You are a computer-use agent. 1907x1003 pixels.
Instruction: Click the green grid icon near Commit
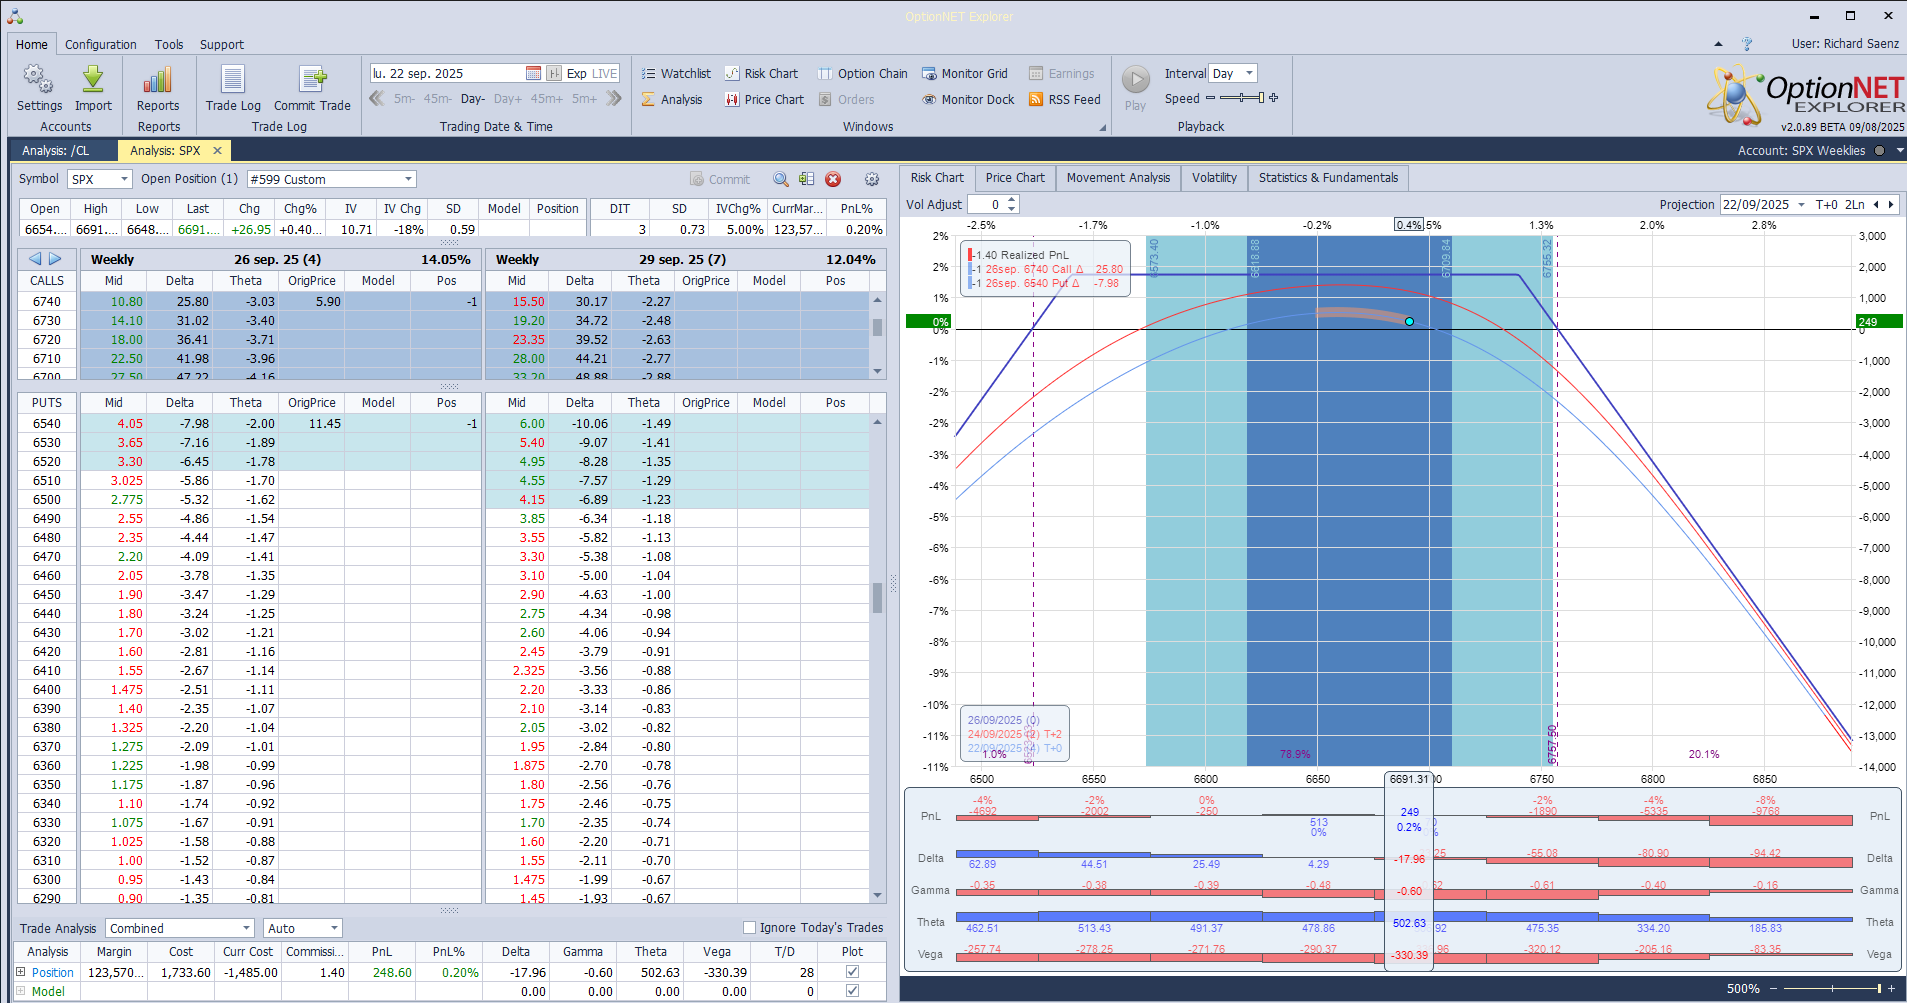(x=806, y=179)
